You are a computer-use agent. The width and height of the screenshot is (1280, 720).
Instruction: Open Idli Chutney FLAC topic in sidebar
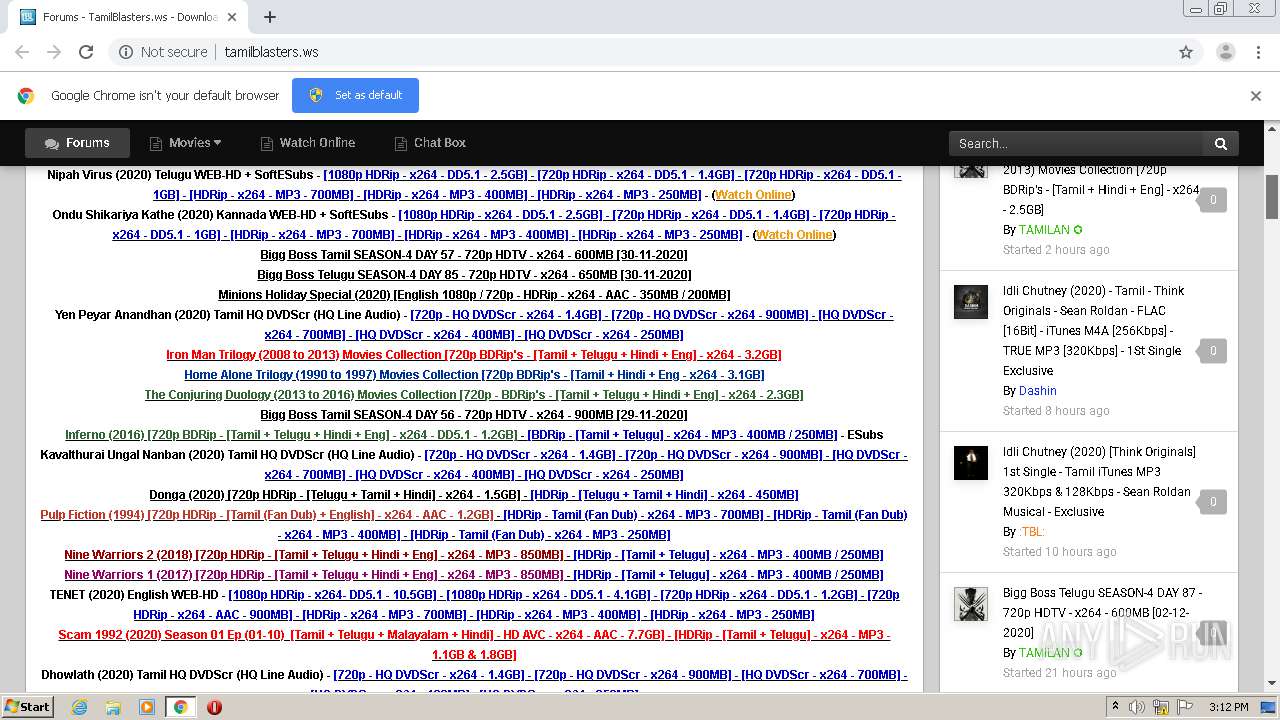1094,331
